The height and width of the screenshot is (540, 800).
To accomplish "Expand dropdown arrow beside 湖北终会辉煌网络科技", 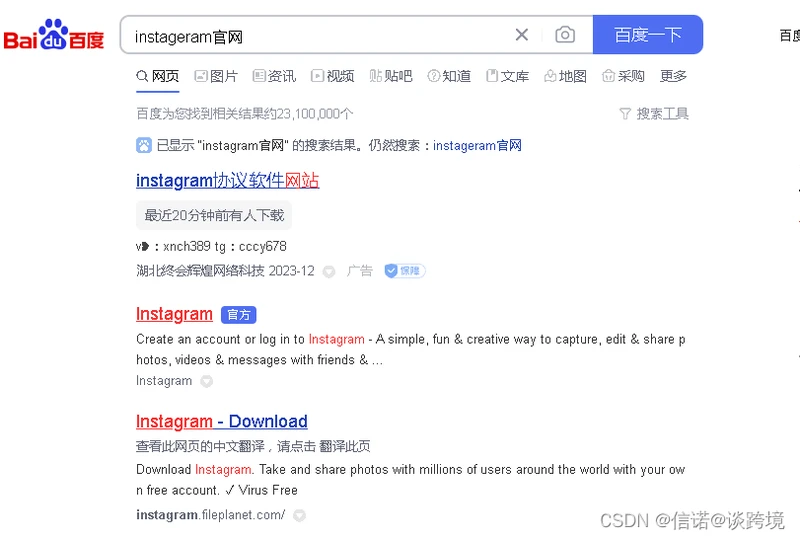I will point(329,272).
